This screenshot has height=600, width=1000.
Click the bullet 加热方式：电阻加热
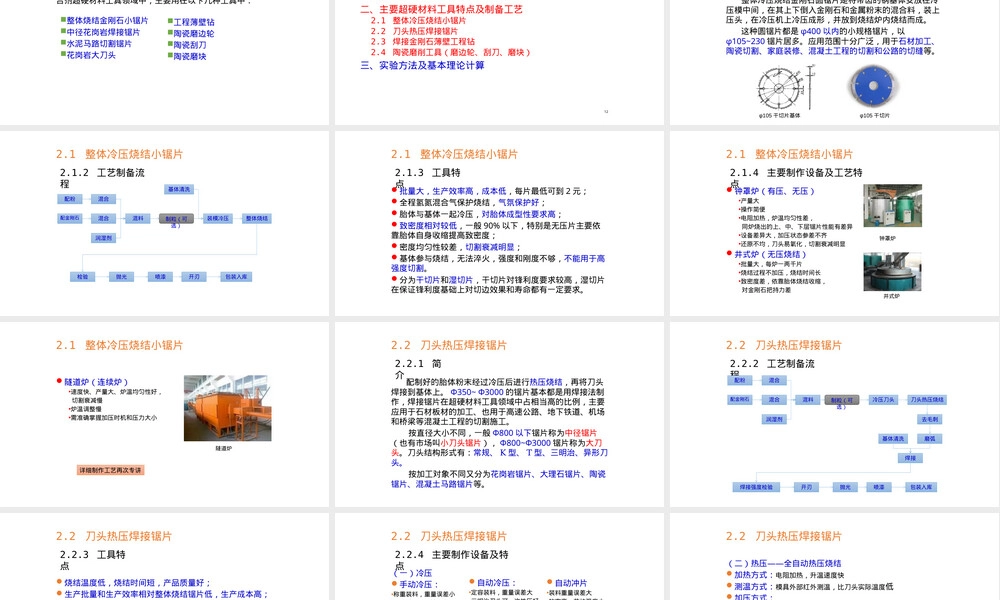[x=790, y=574]
